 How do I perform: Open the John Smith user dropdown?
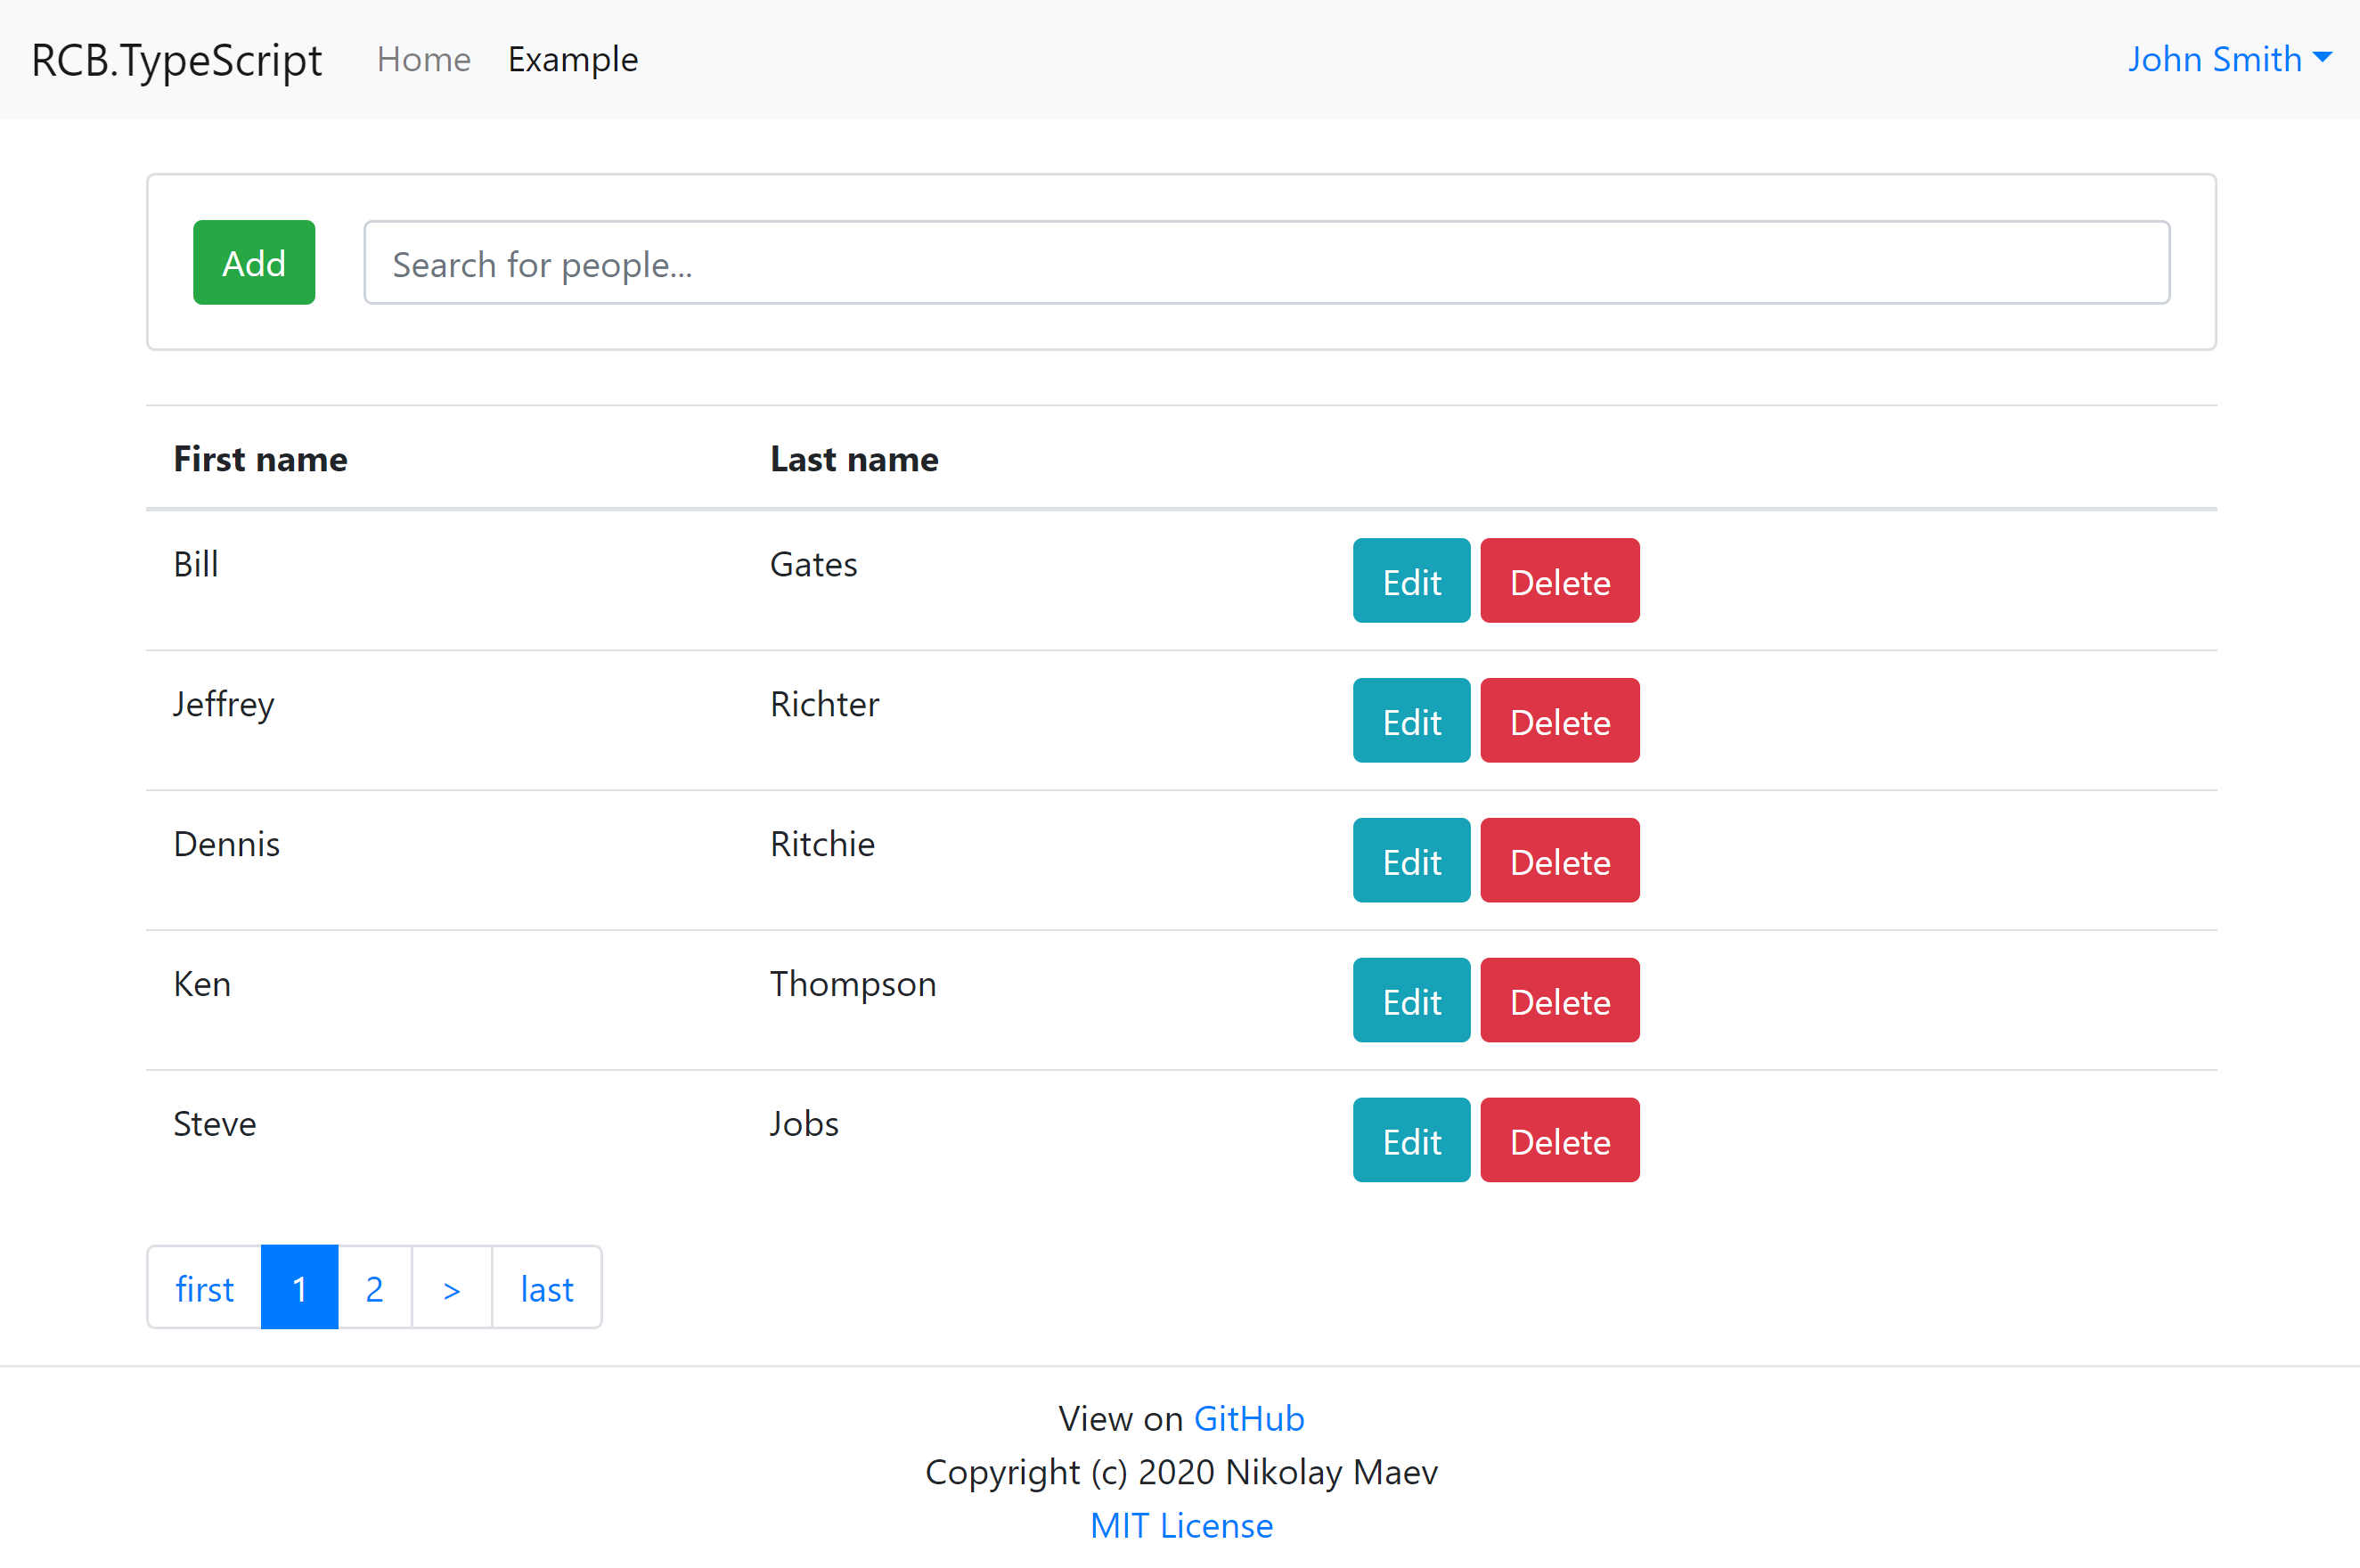2228,59
